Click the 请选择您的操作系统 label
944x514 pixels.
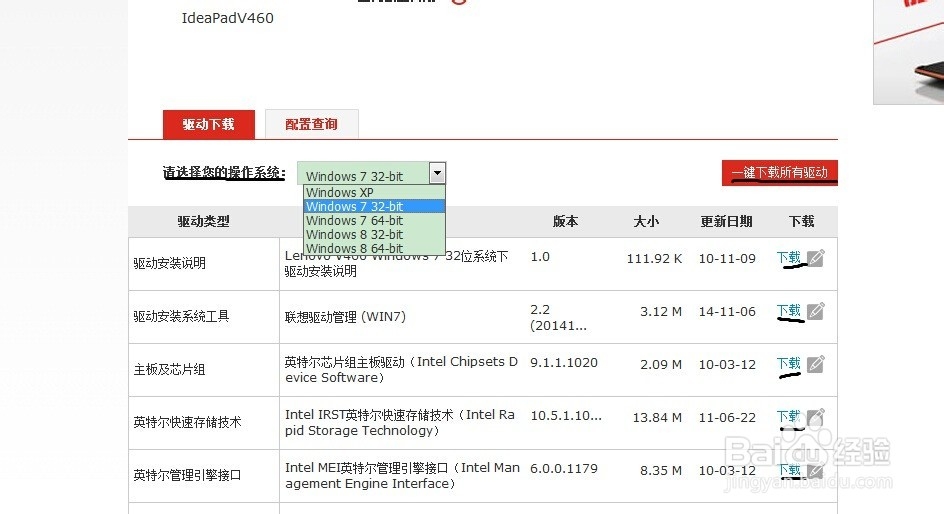[224, 173]
